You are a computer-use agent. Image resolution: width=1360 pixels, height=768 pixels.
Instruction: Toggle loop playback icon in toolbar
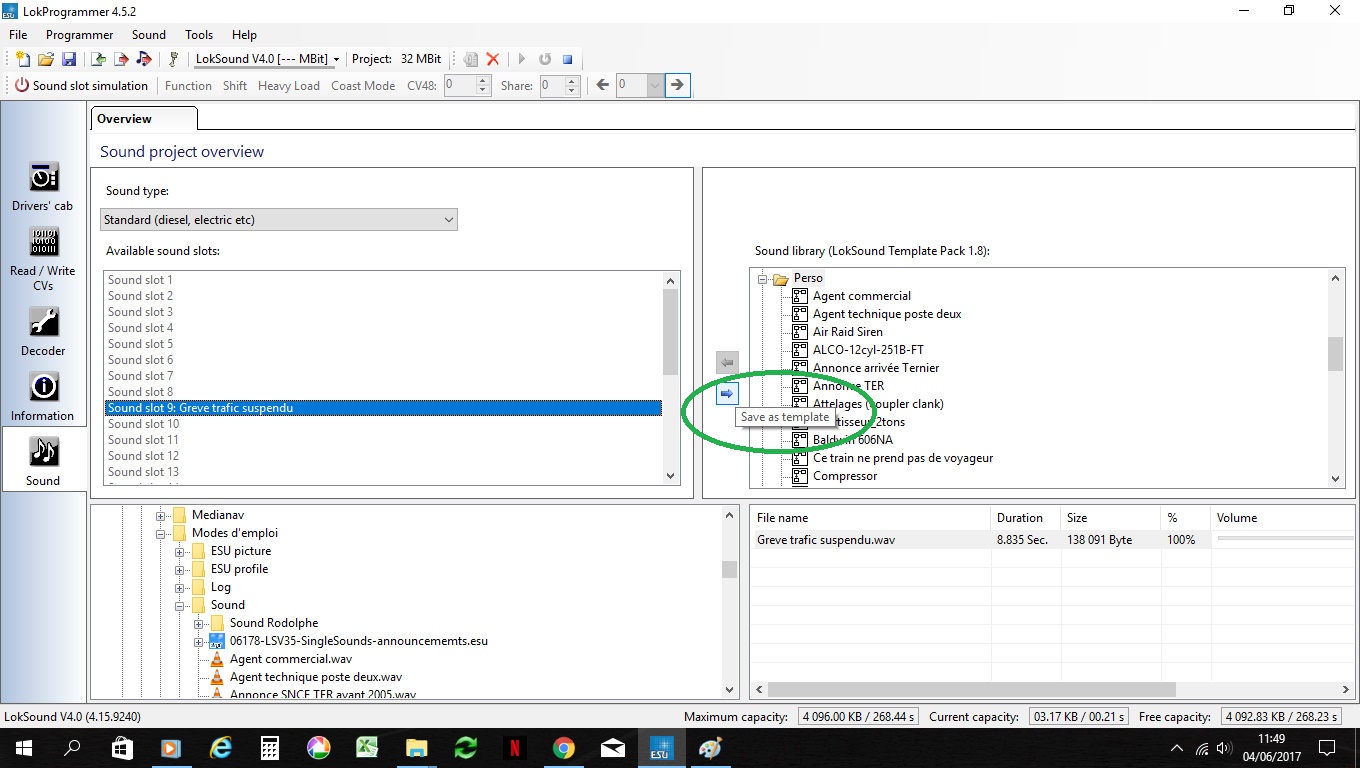point(545,60)
